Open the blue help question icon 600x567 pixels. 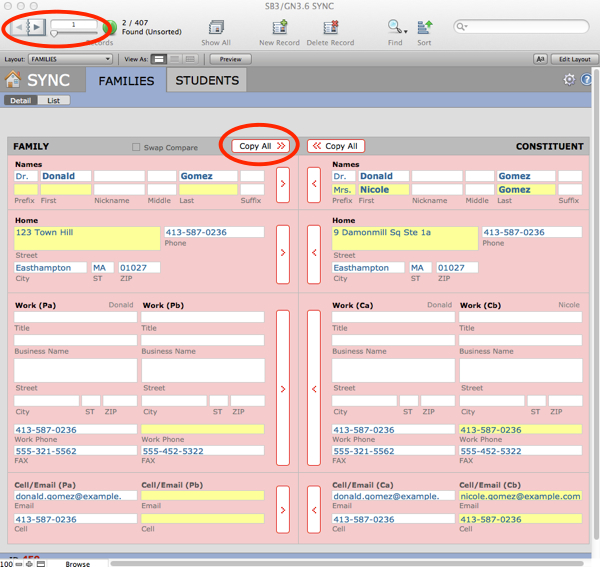click(587, 80)
